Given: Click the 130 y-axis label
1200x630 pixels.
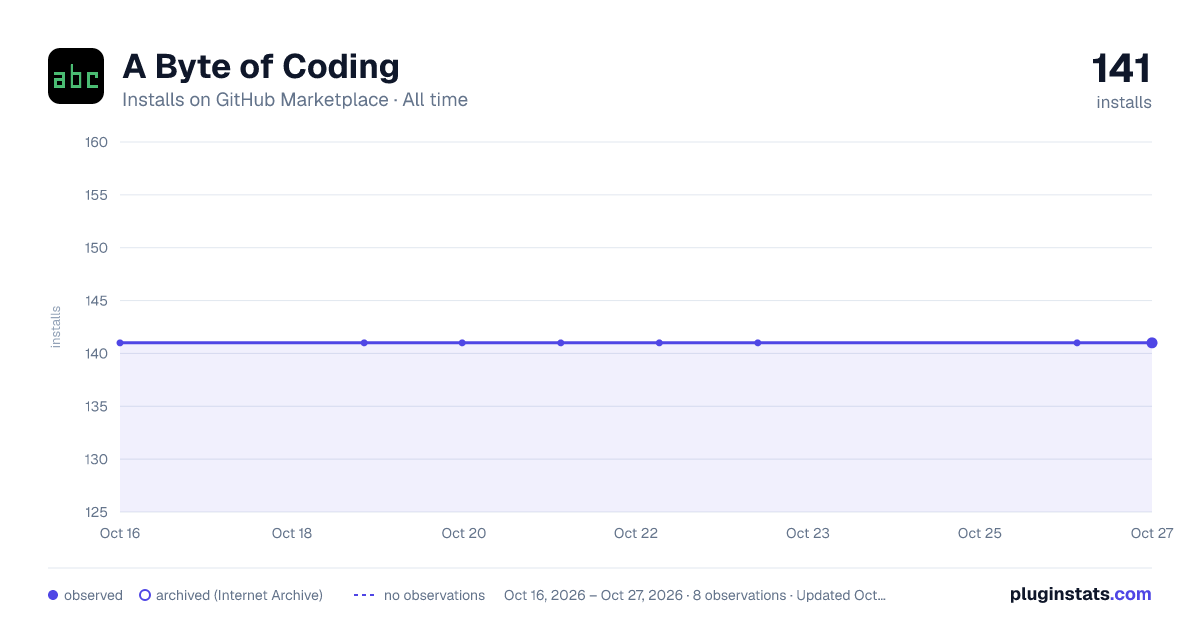Looking at the screenshot, I should point(97,460).
